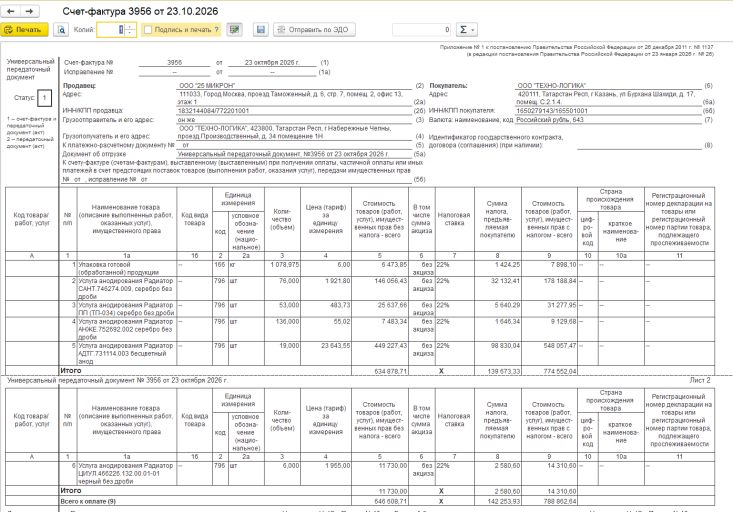
Task: Go forward with the right arrow button
Action: (29, 11)
